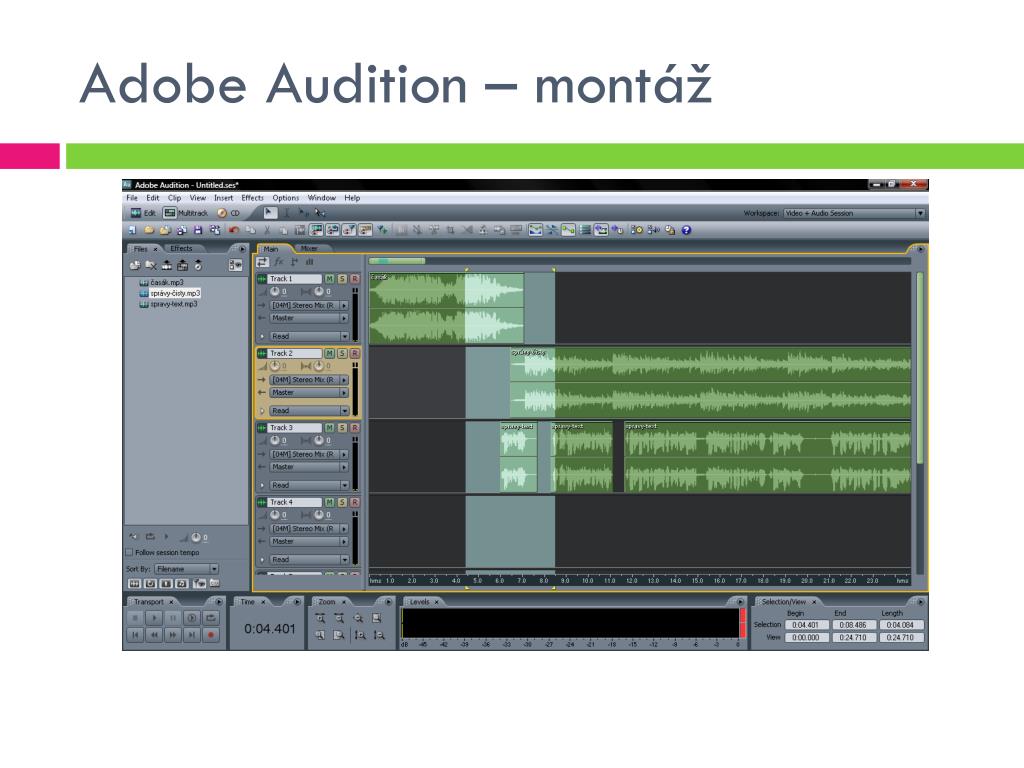Click the Selection End field 0:08.486
1024x768 pixels.
coord(852,625)
